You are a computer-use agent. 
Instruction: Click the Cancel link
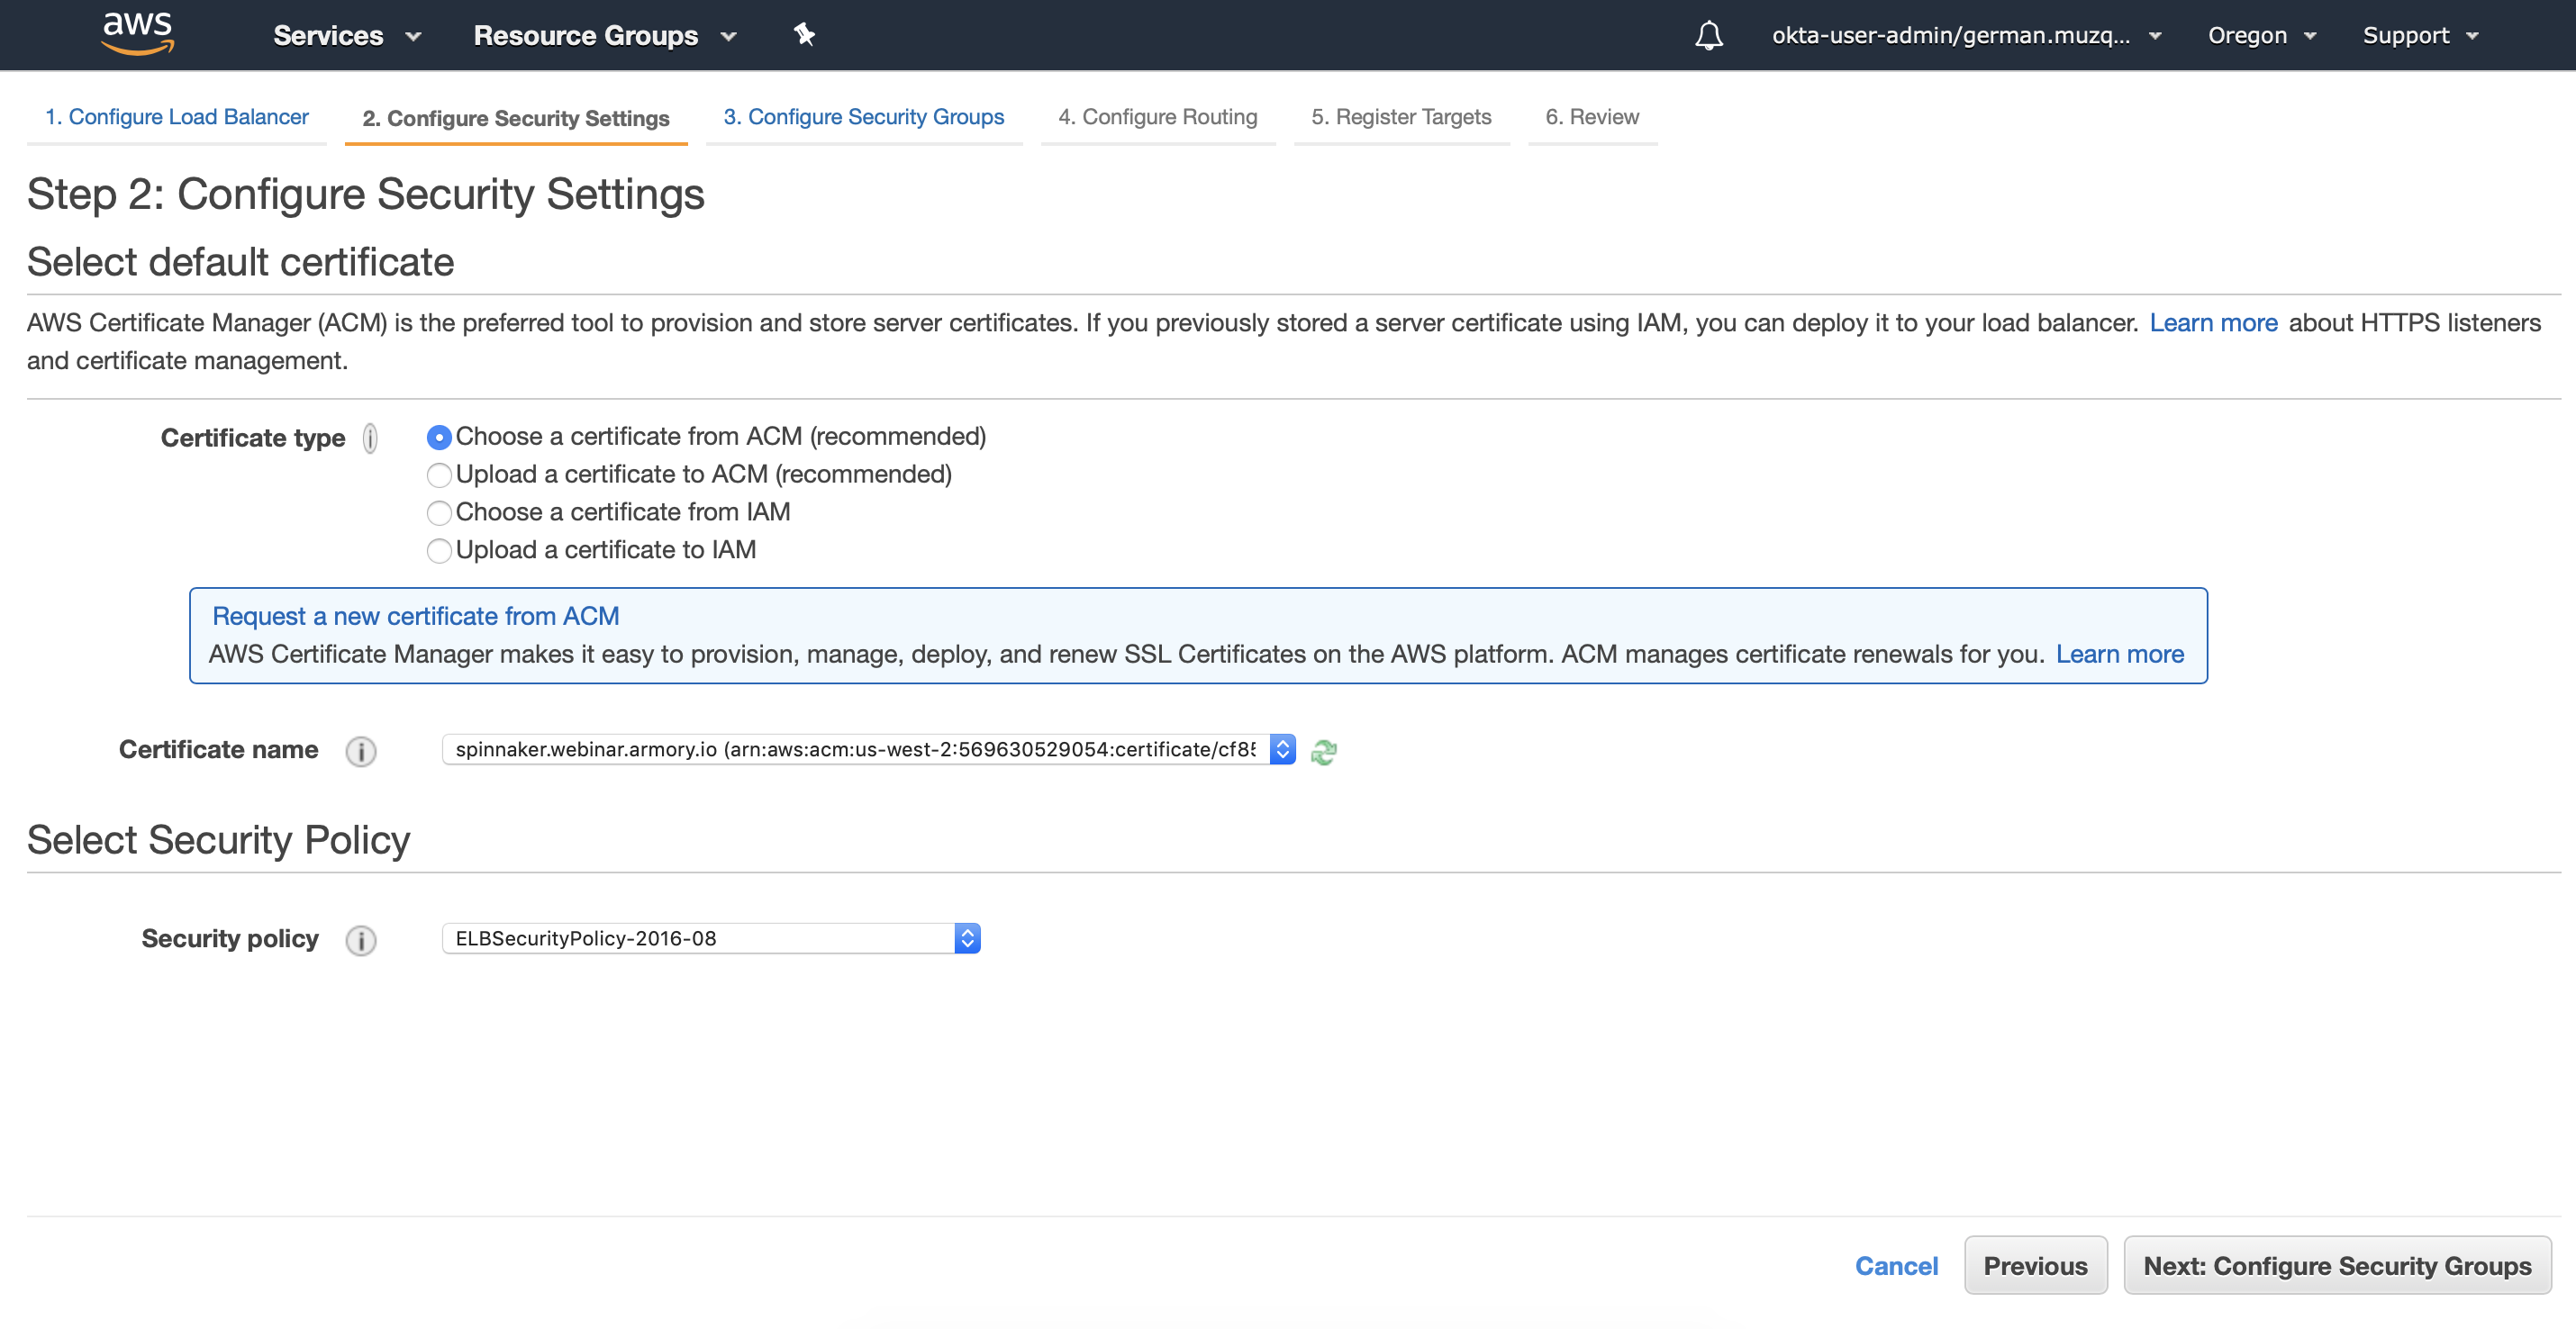[1895, 1266]
